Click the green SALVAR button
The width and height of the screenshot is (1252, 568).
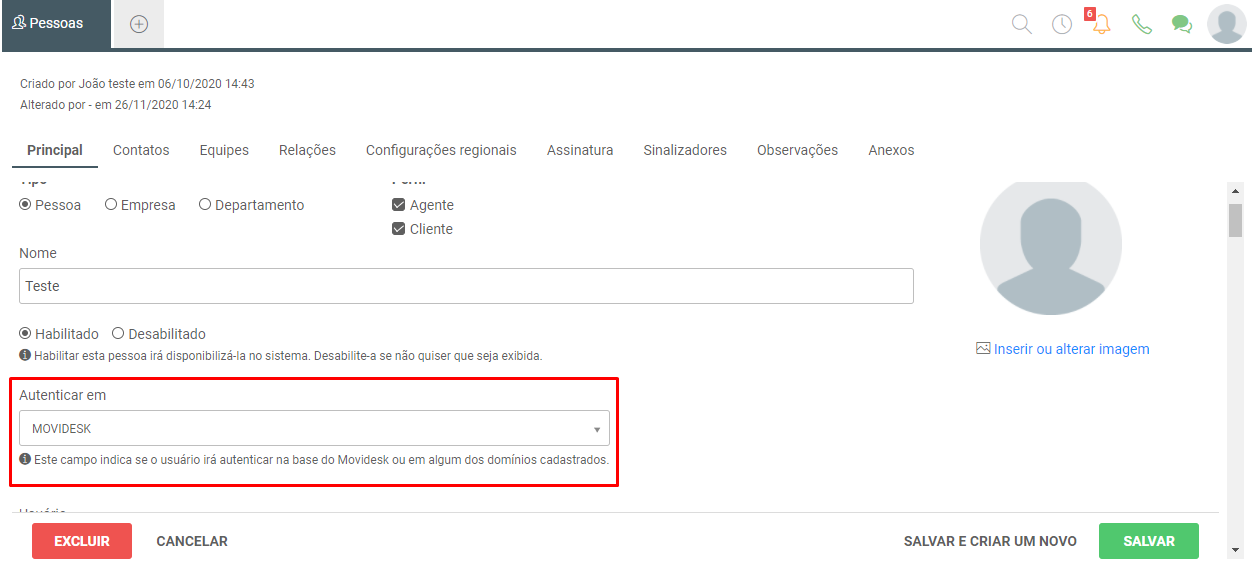[x=1149, y=541]
